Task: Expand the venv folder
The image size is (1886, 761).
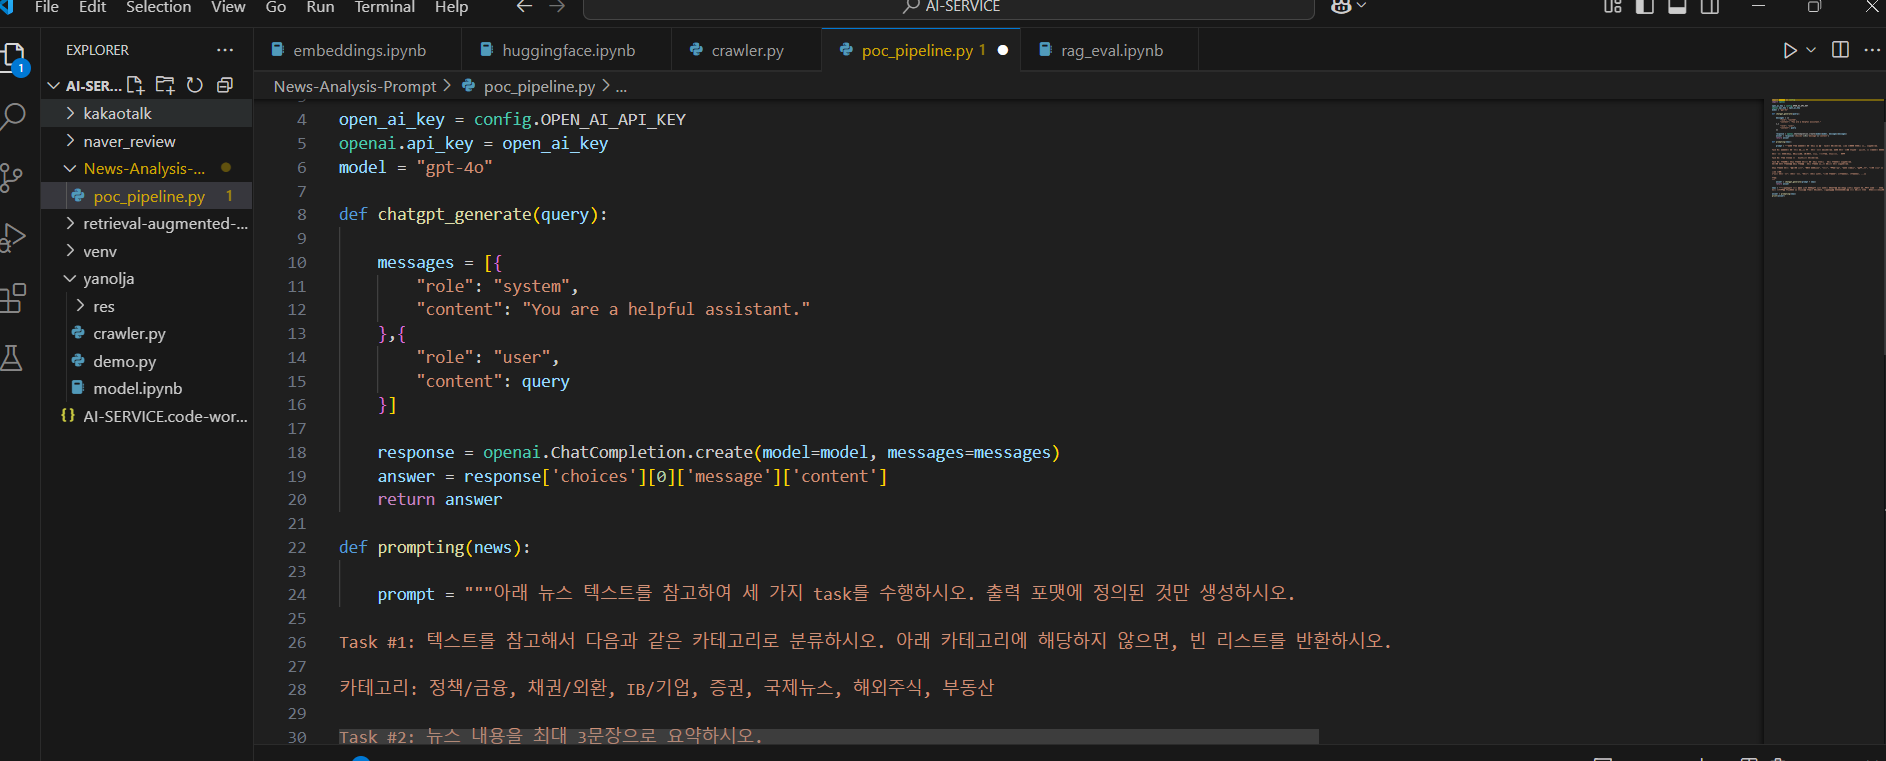Action: pyautogui.click(x=70, y=251)
